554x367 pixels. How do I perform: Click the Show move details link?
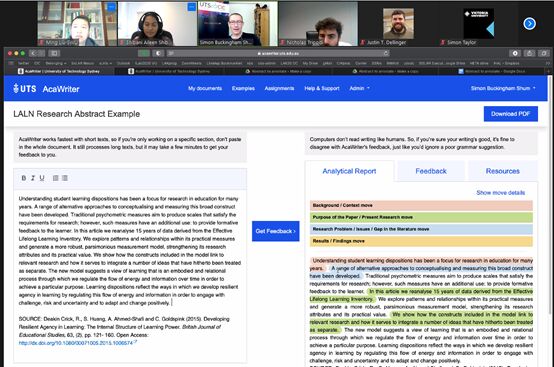(x=500, y=193)
